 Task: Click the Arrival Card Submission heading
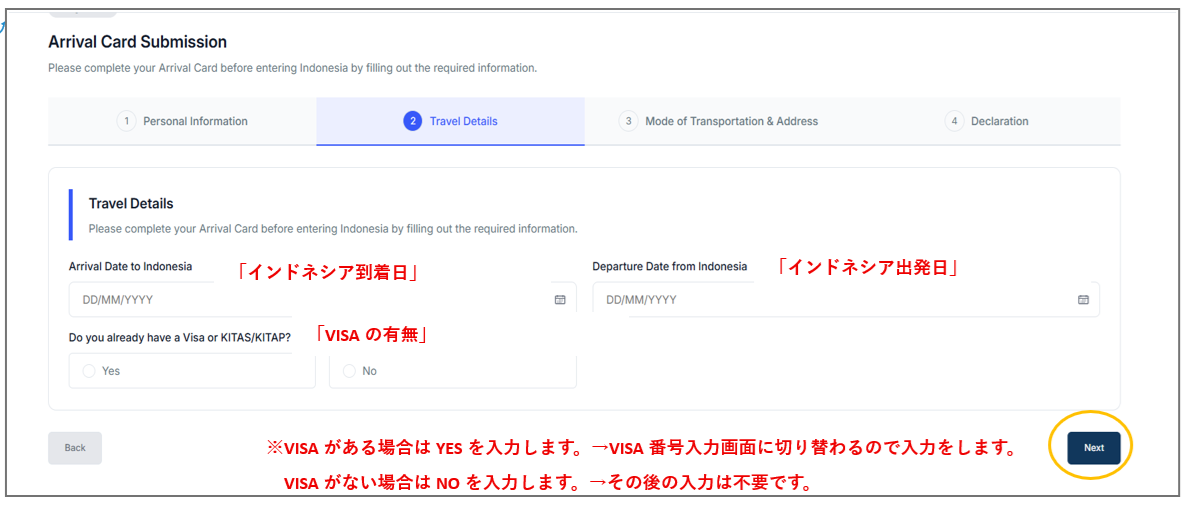tap(137, 42)
